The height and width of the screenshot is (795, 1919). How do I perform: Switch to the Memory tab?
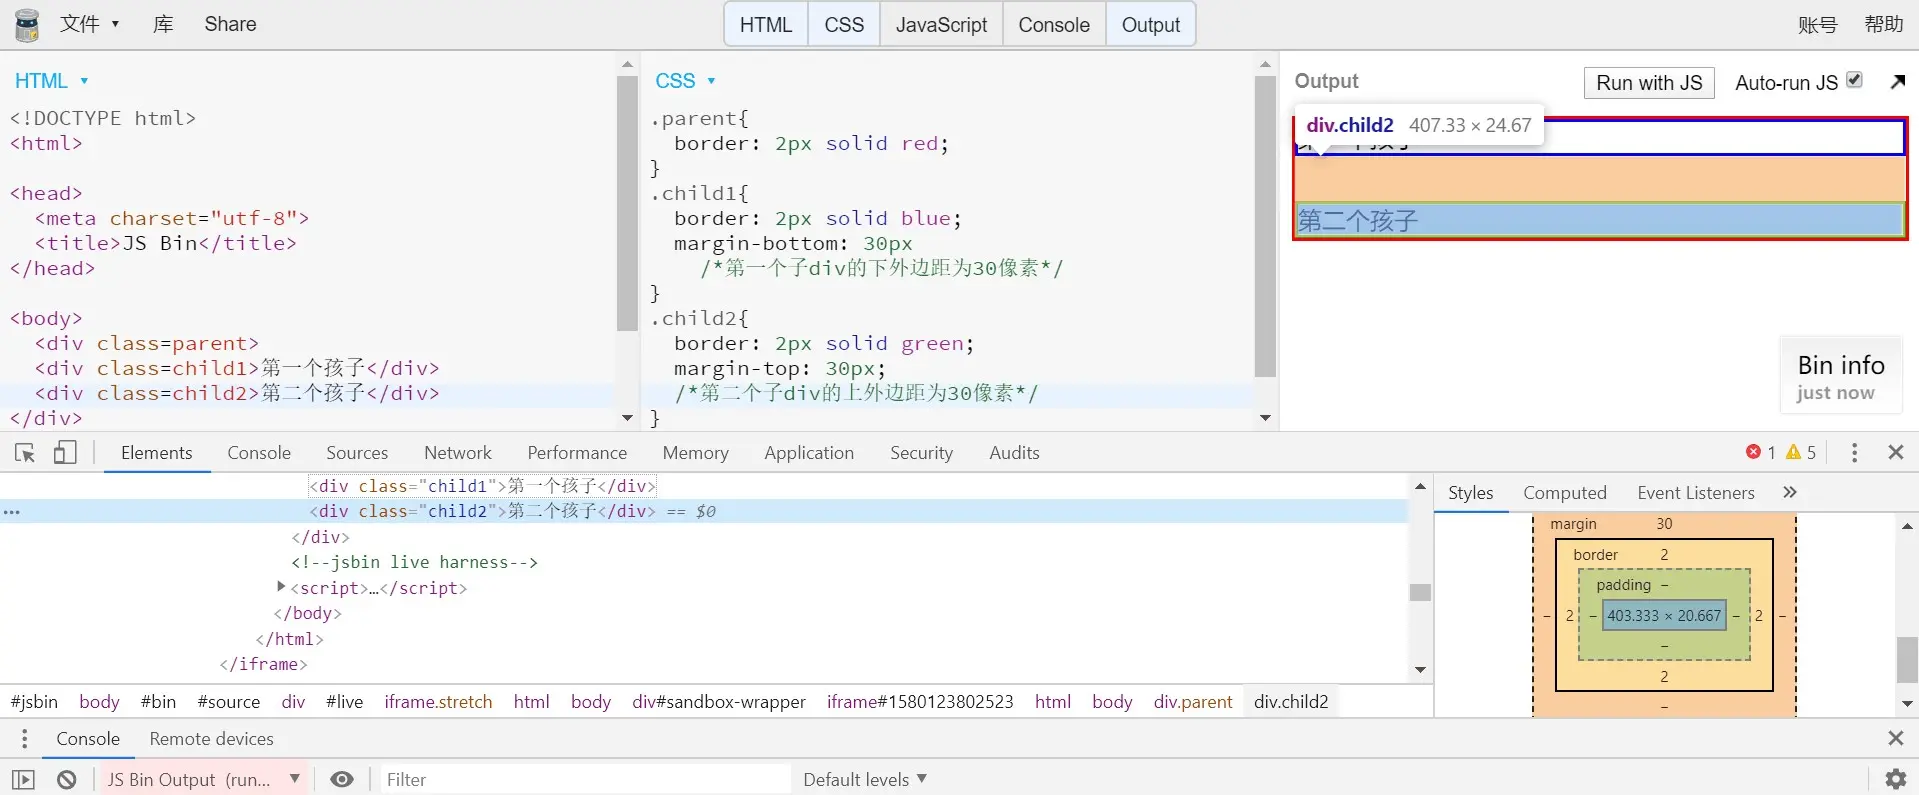(695, 453)
